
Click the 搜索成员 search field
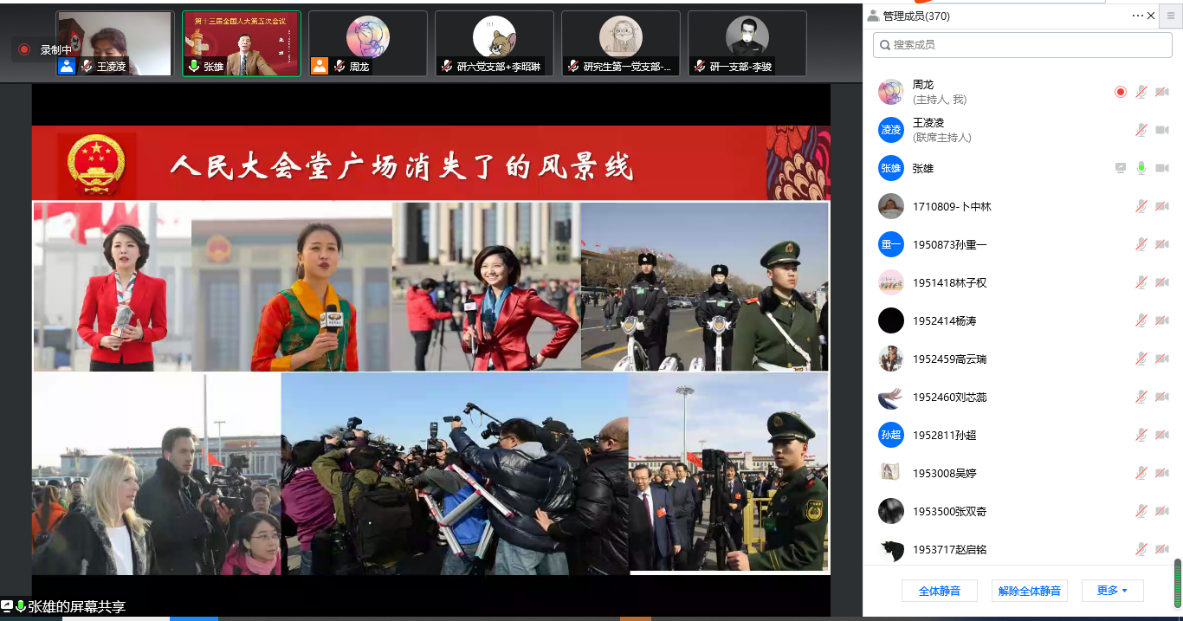coord(1010,45)
